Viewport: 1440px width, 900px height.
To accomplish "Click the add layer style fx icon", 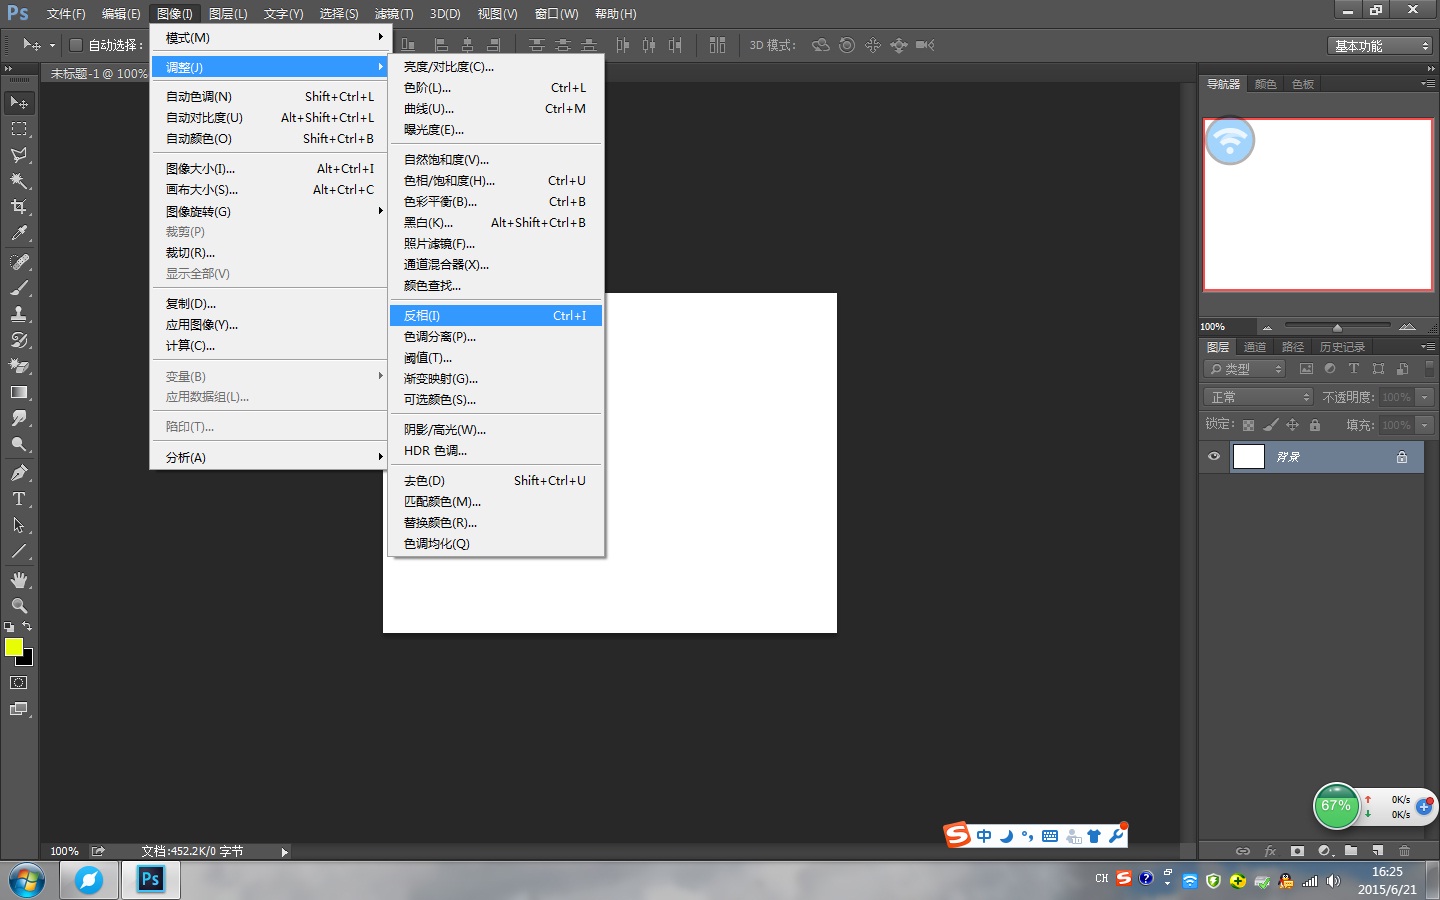I will coord(1270,851).
